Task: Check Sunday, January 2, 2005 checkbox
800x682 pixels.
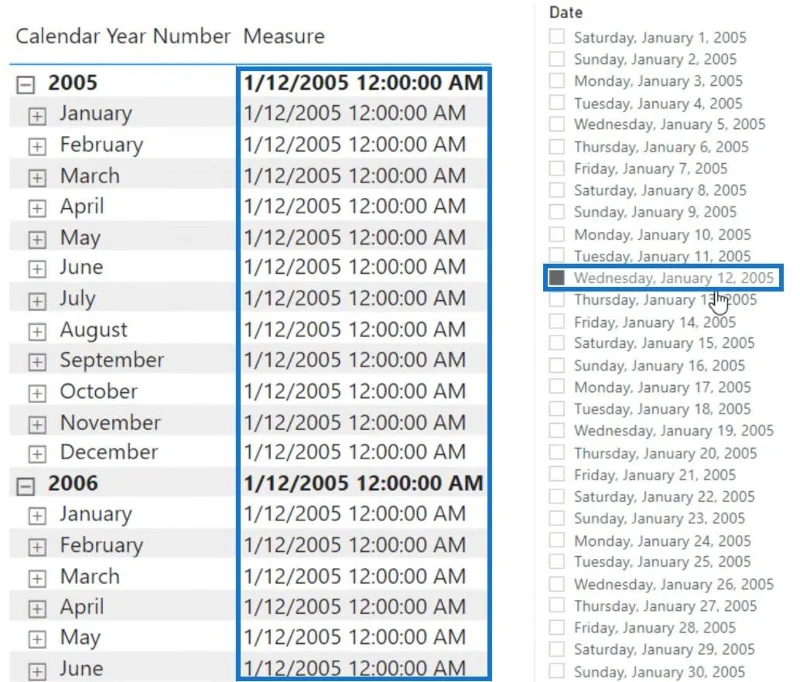Action: coord(557,59)
